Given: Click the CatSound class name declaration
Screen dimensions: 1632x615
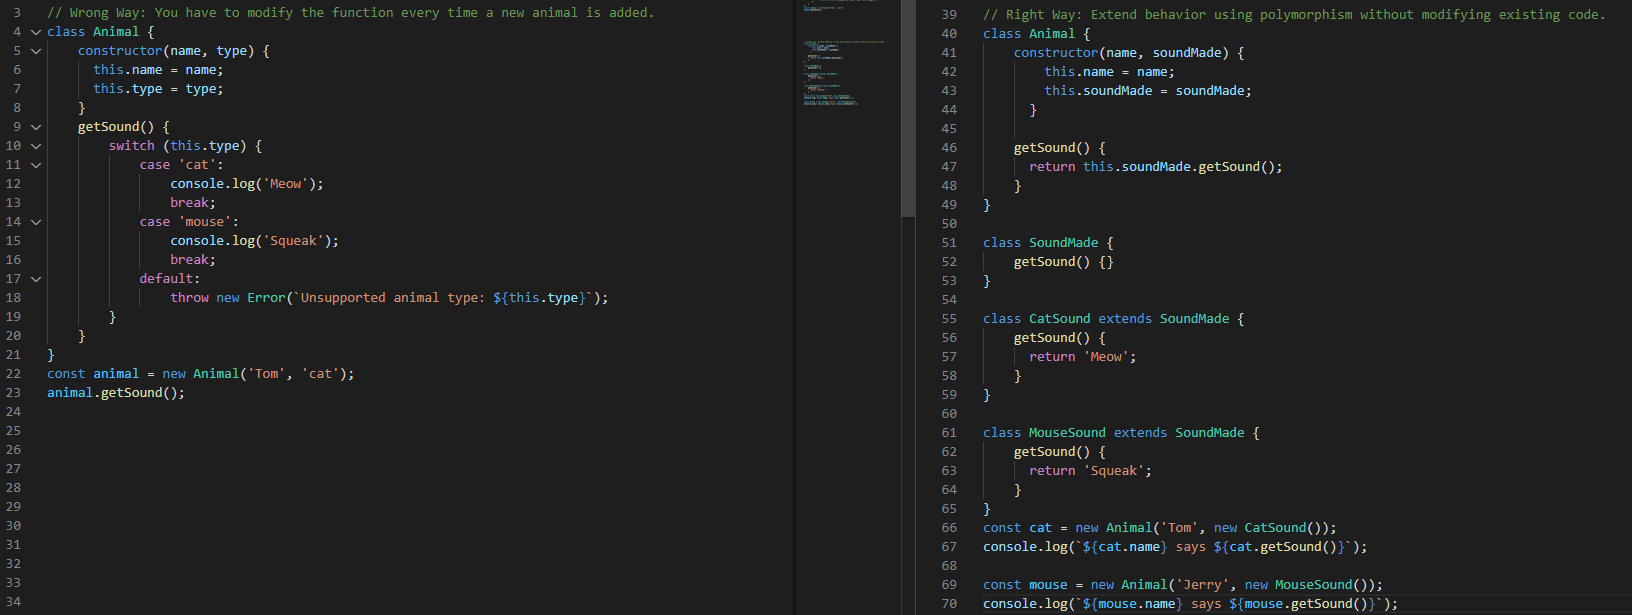Looking at the screenshot, I should [x=1059, y=319].
